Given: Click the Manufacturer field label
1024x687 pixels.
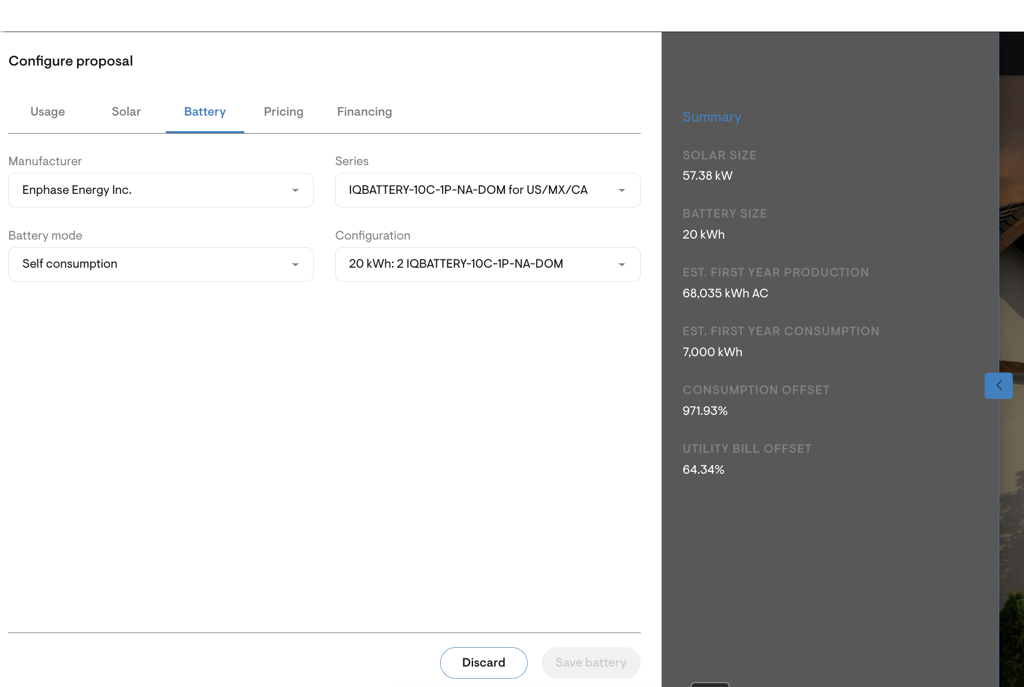Looking at the screenshot, I should [45, 161].
